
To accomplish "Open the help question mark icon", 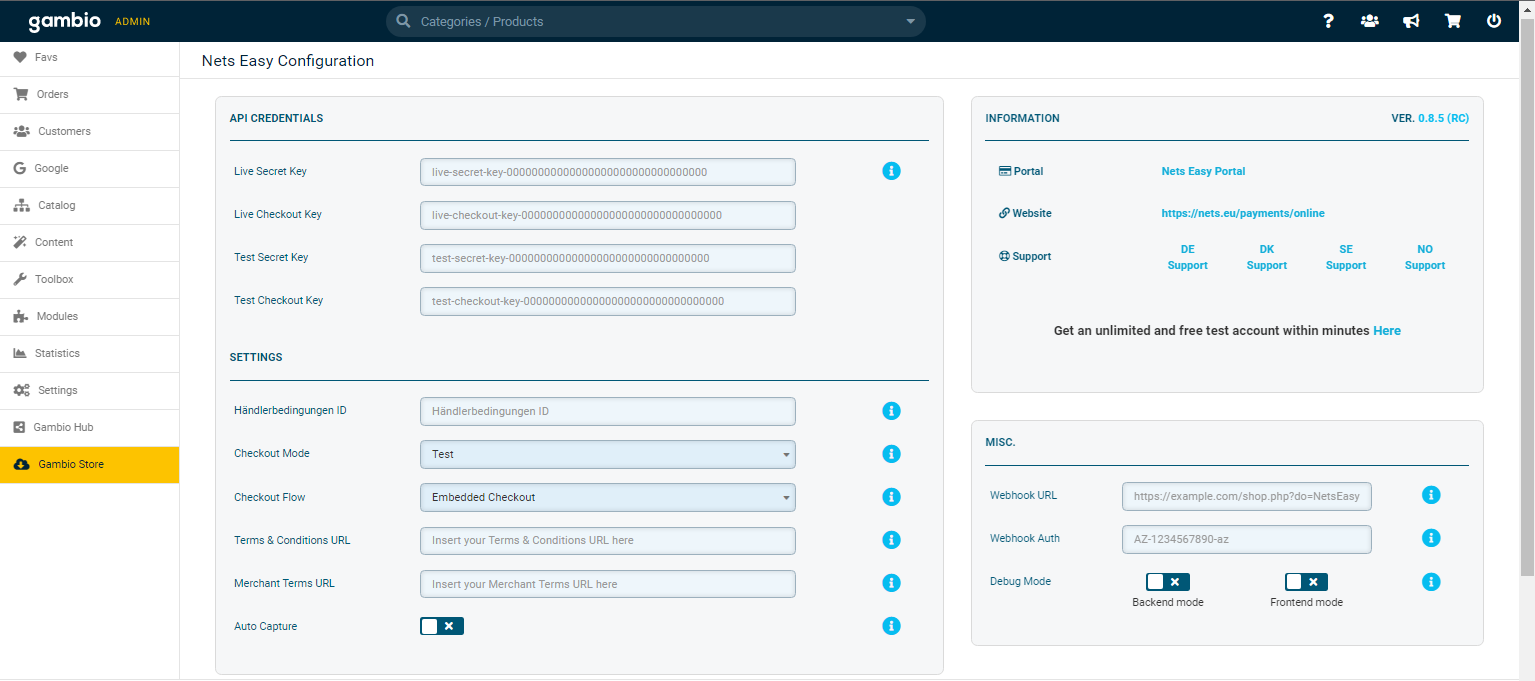I will click(x=1328, y=21).
